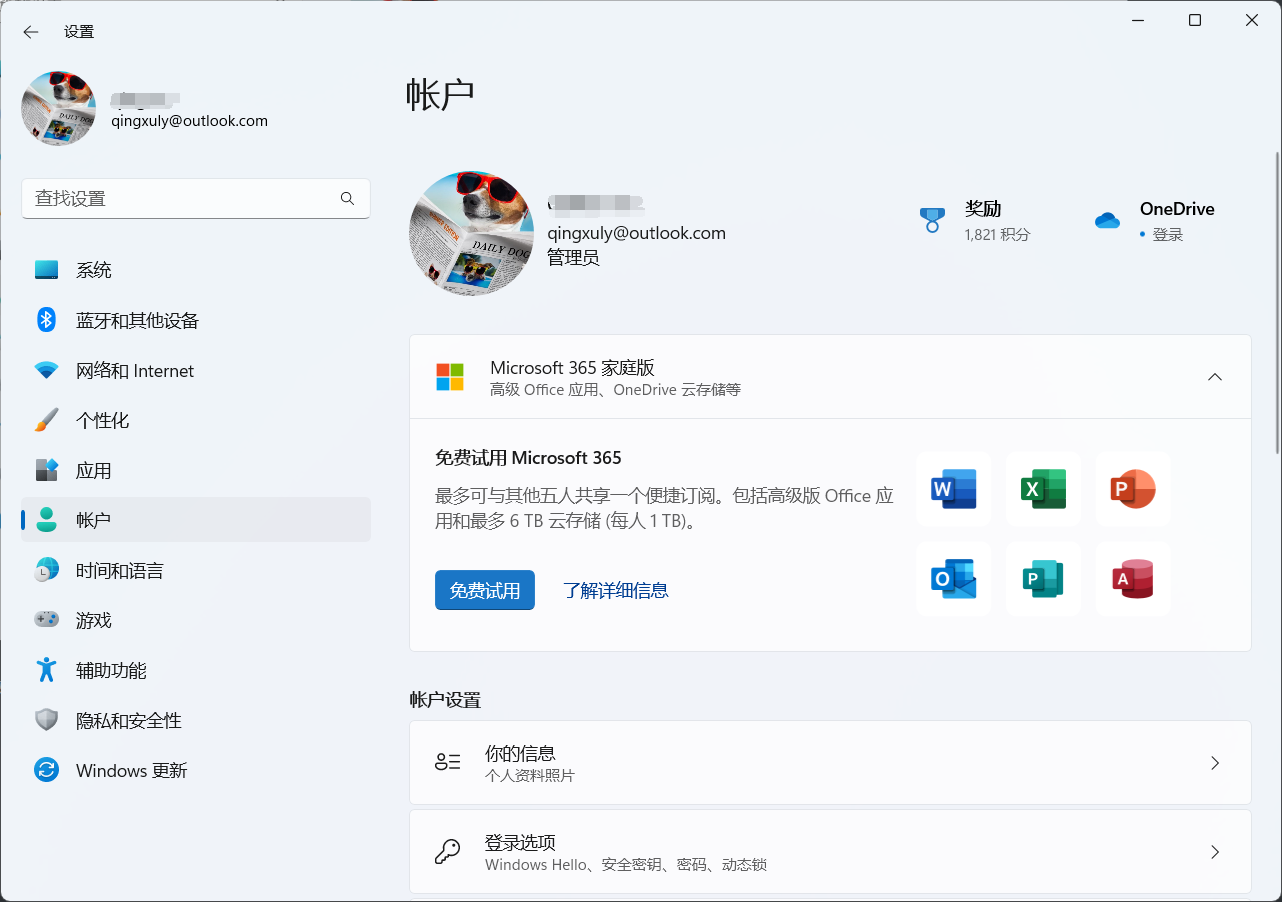Click the Time and language globe icon

[x=46, y=571]
